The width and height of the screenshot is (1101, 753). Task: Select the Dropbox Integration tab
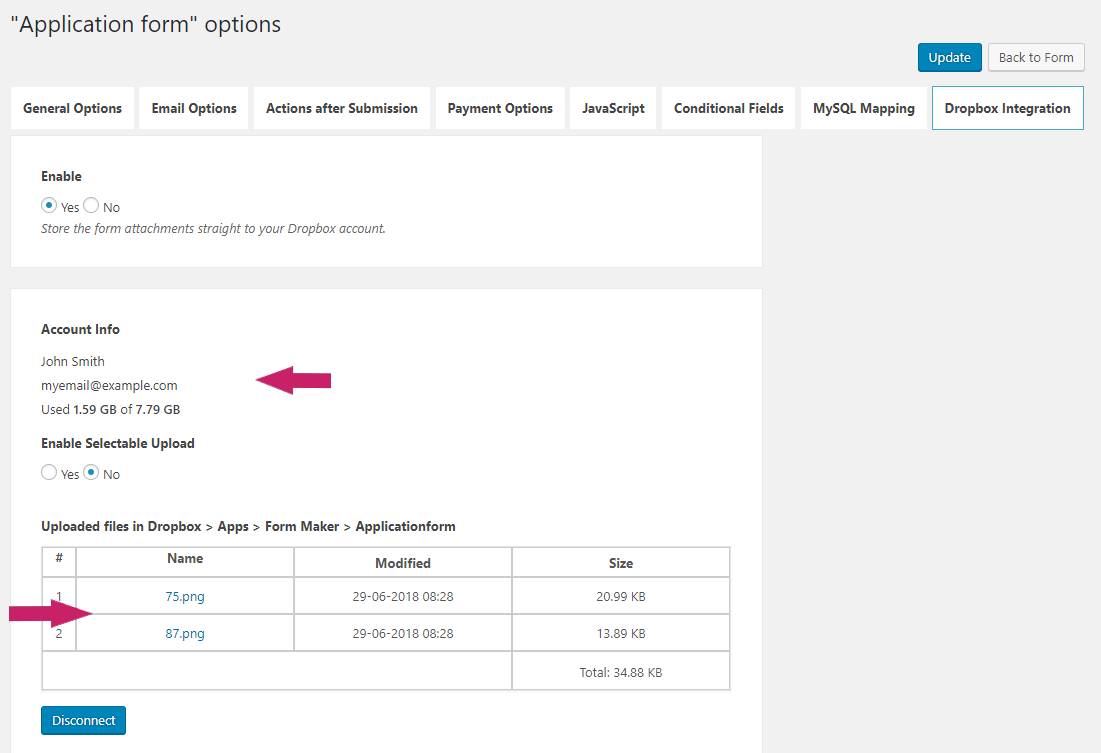tap(1008, 108)
